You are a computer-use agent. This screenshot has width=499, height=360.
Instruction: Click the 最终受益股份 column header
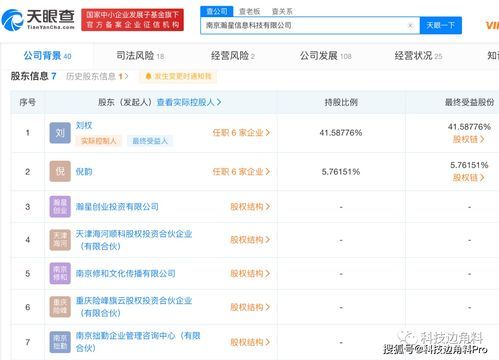[469, 102]
